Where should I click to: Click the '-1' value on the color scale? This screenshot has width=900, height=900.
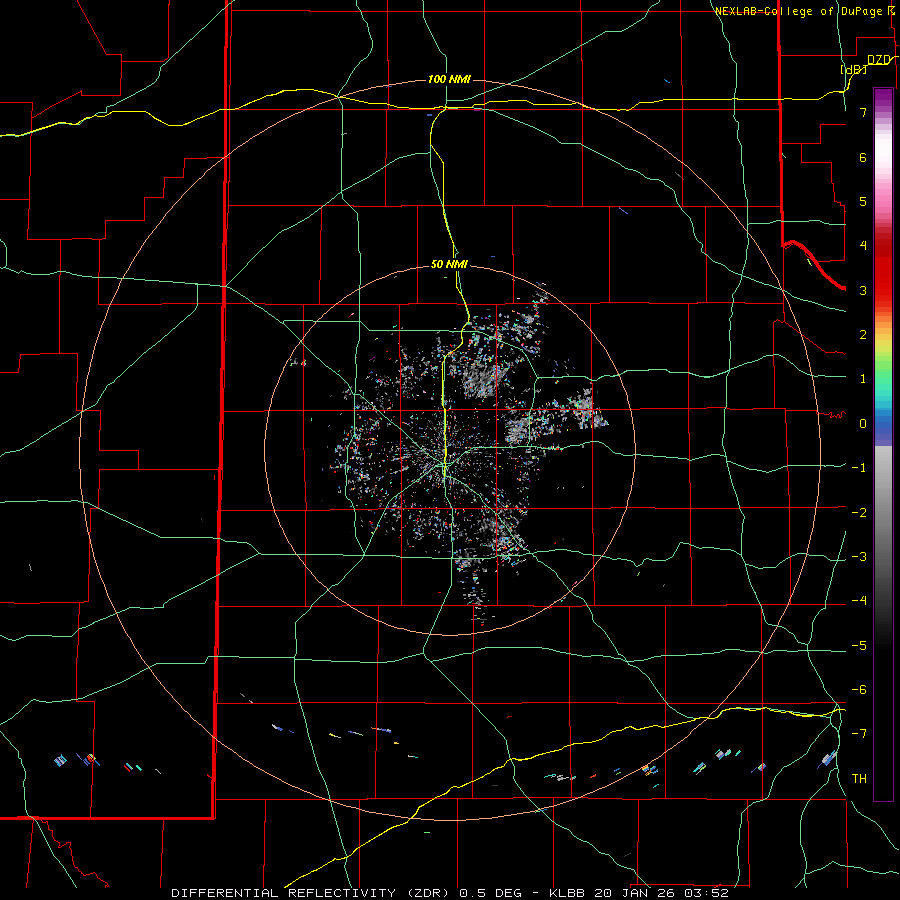(x=859, y=468)
